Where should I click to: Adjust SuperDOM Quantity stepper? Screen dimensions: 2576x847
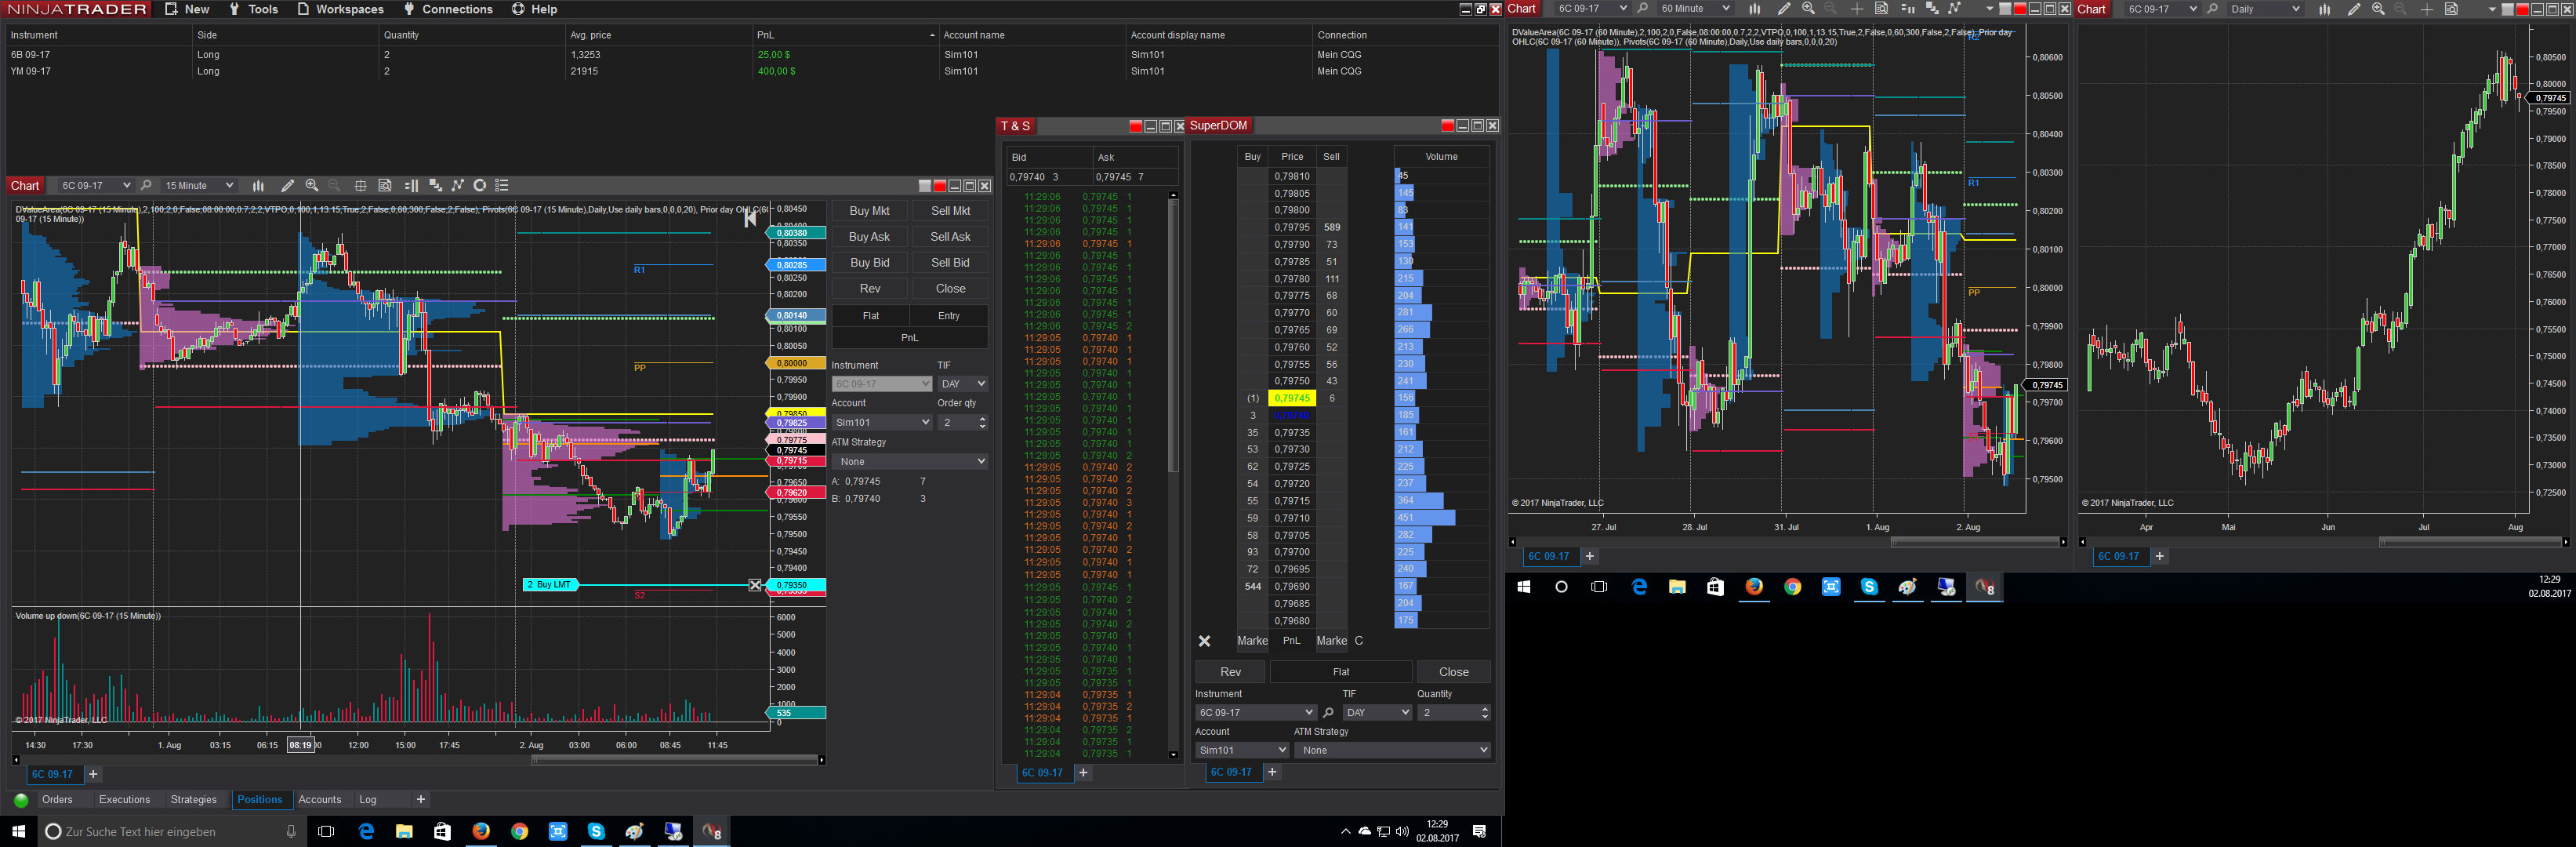pos(1484,713)
